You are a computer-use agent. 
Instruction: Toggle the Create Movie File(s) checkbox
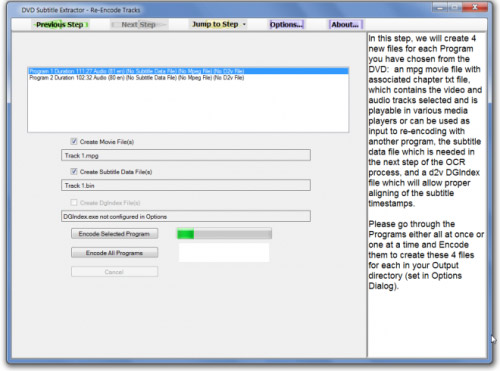tap(74, 141)
